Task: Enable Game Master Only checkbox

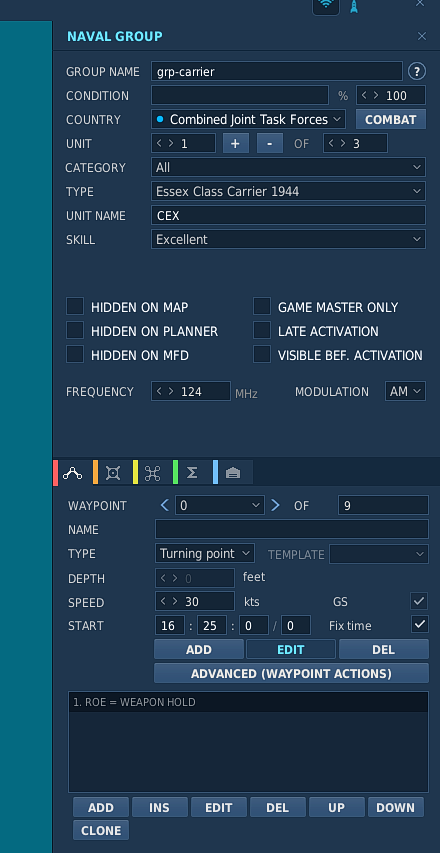Action: pyautogui.click(x=262, y=306)
